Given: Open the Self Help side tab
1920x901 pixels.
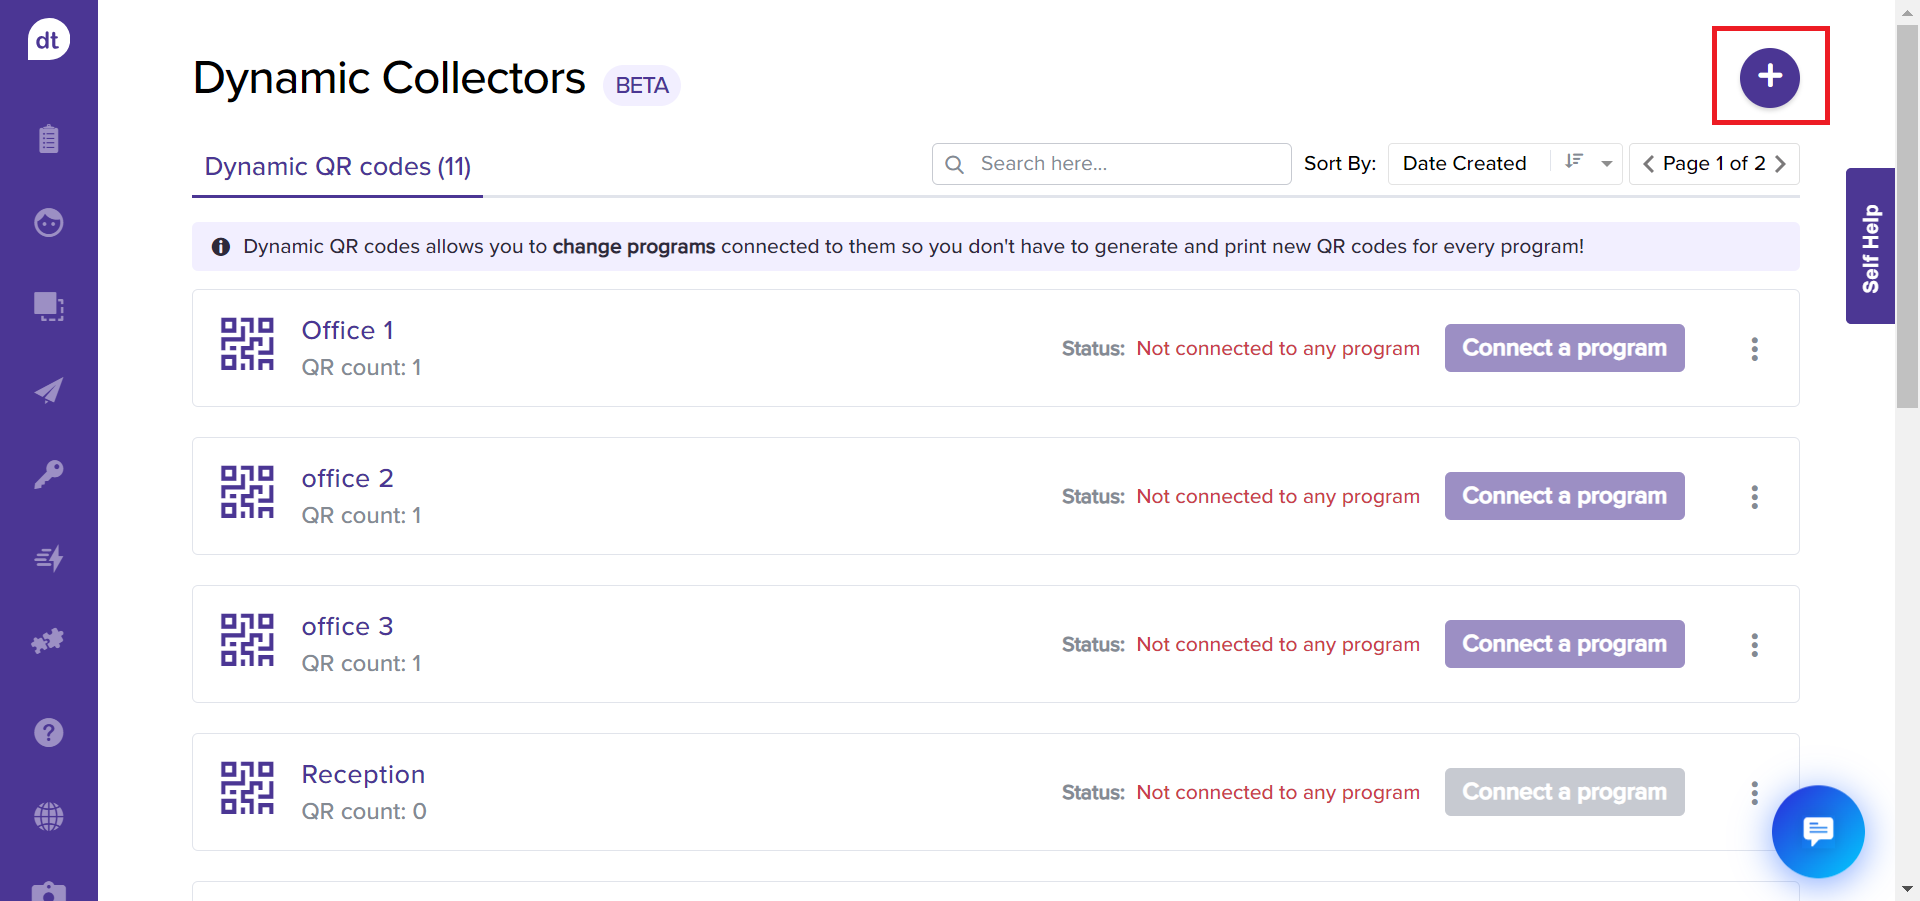Looking at the screenshot, I should pyautogui.click(x=1870, y=247).
